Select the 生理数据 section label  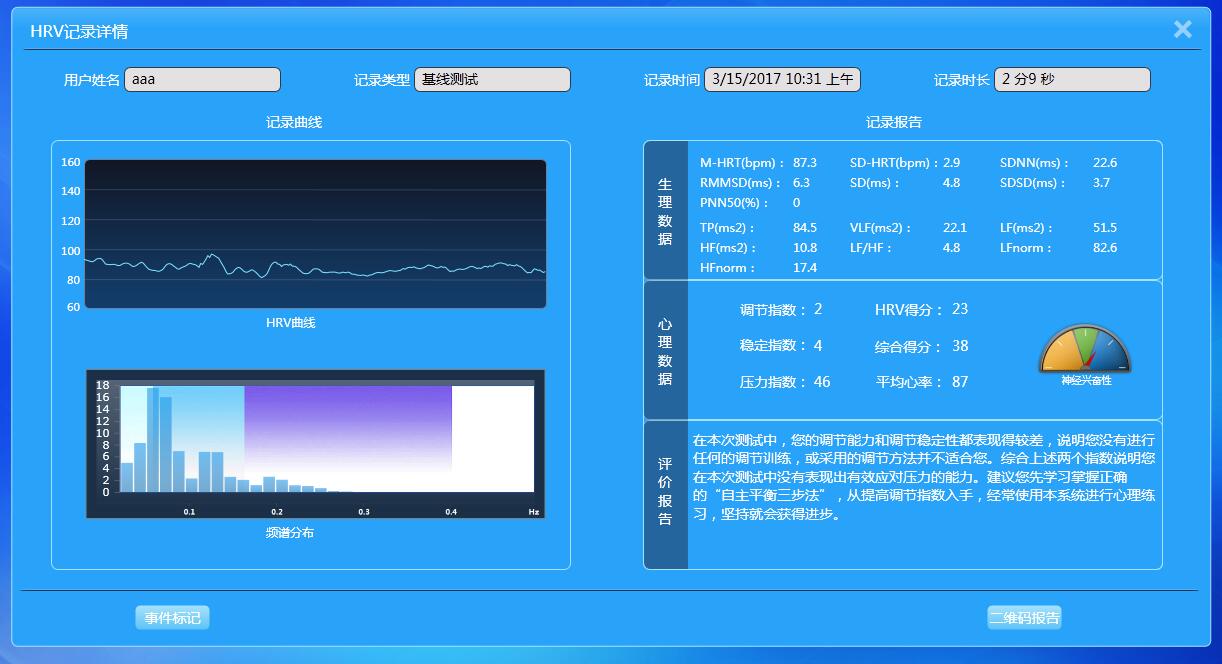coord(666,211)
